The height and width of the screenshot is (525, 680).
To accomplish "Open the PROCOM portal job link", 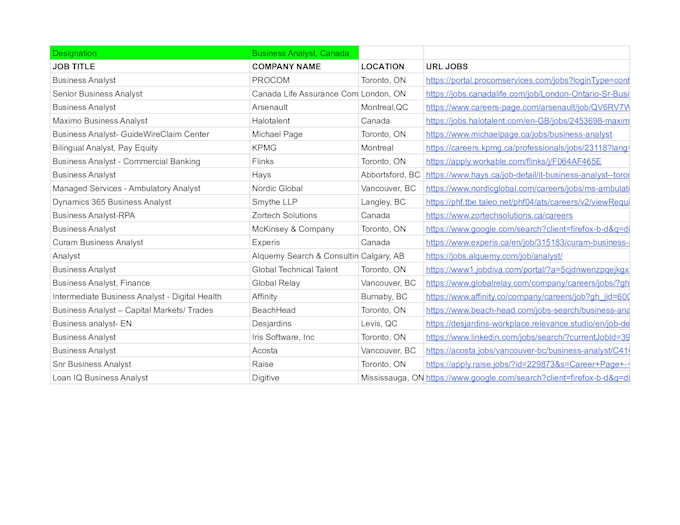I will coord(527,80).
